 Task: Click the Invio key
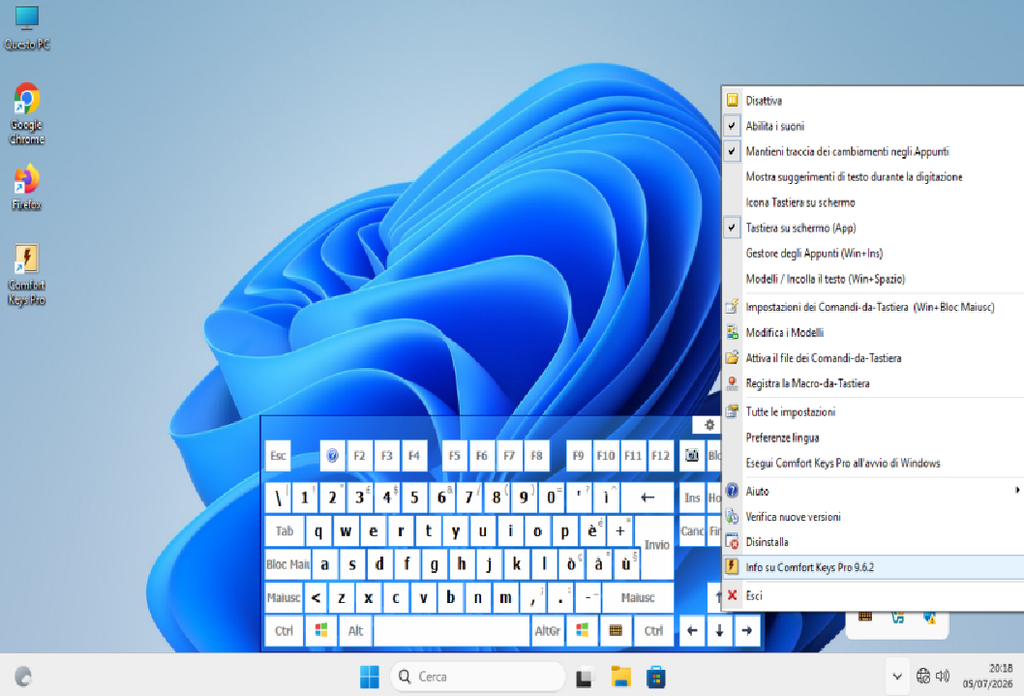656,545
